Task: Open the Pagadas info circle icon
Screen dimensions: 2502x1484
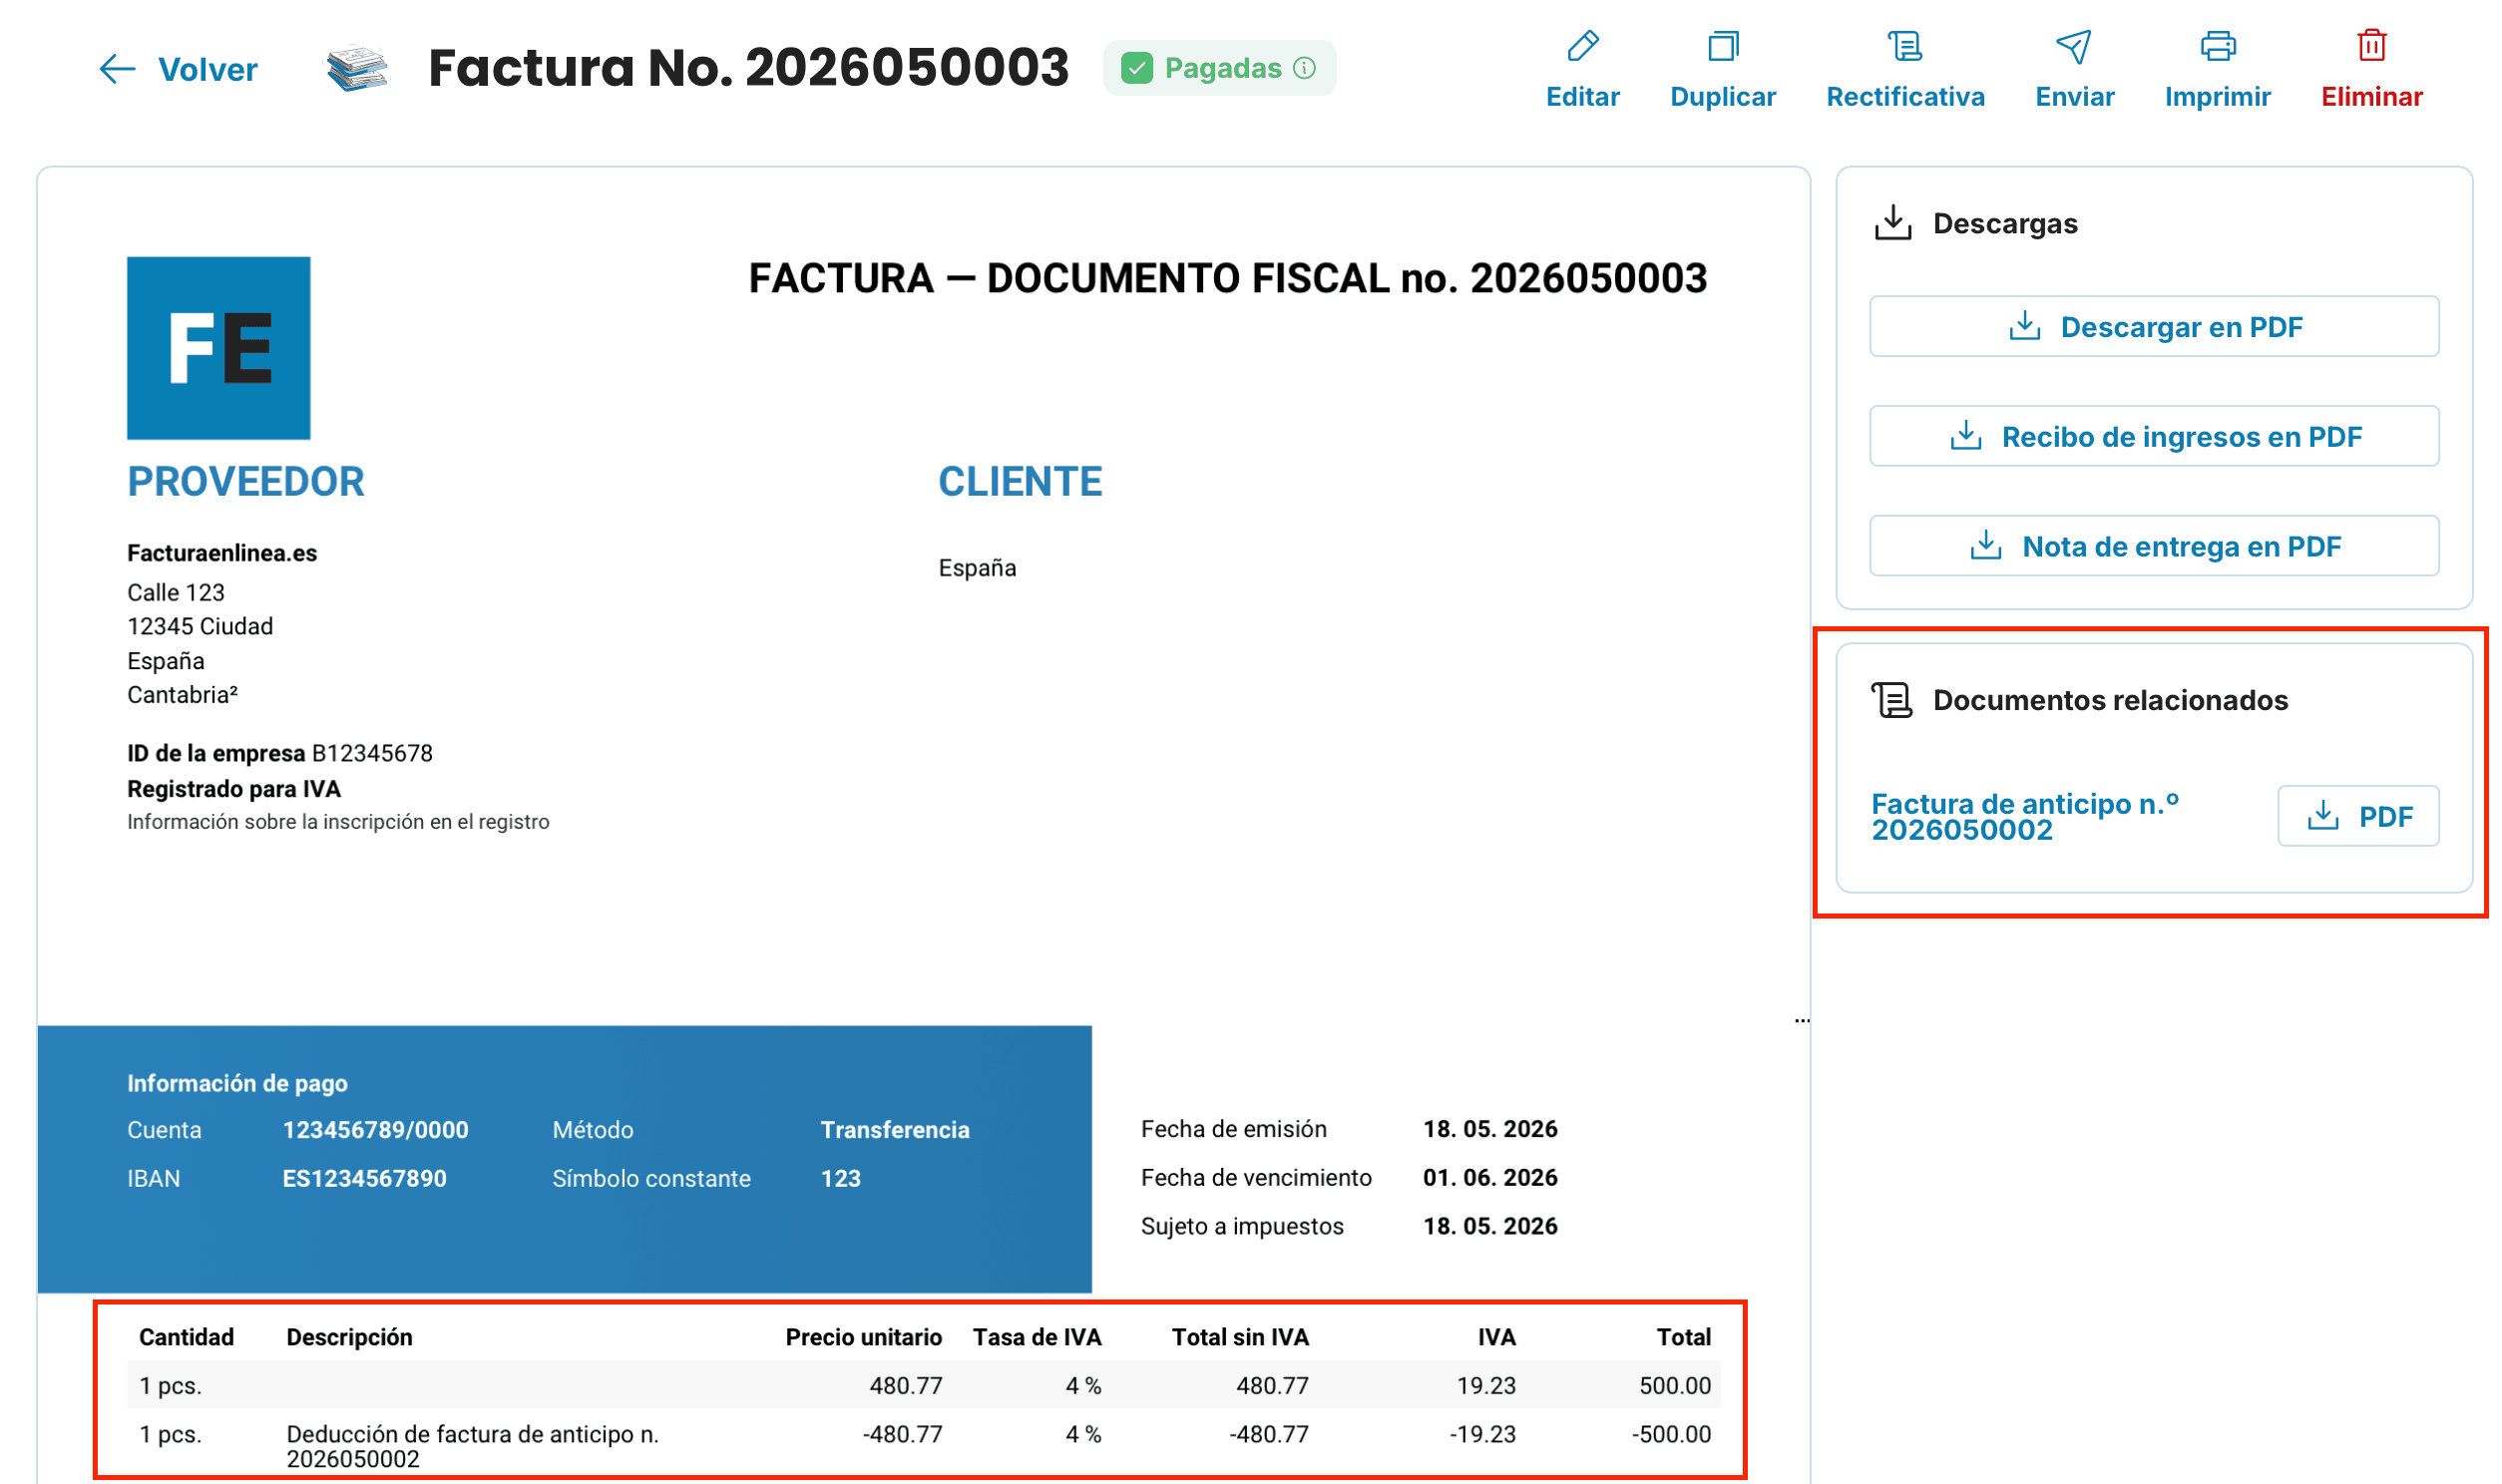Action: (1304, 68)
